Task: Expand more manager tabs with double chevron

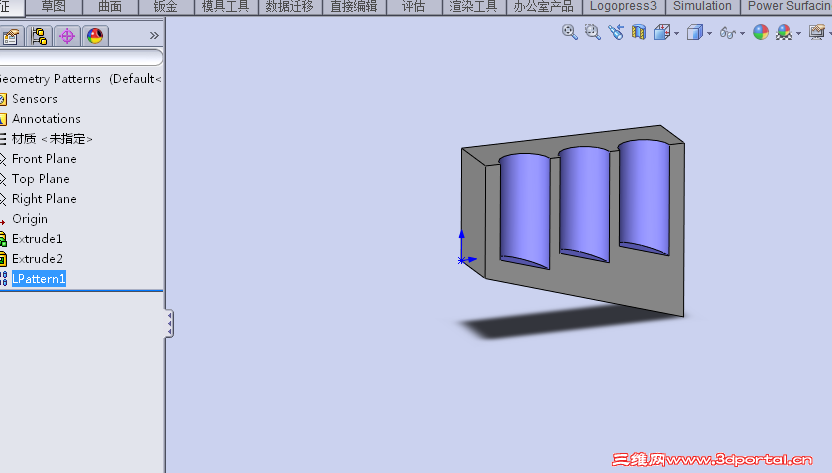Action: coord(154,36)
